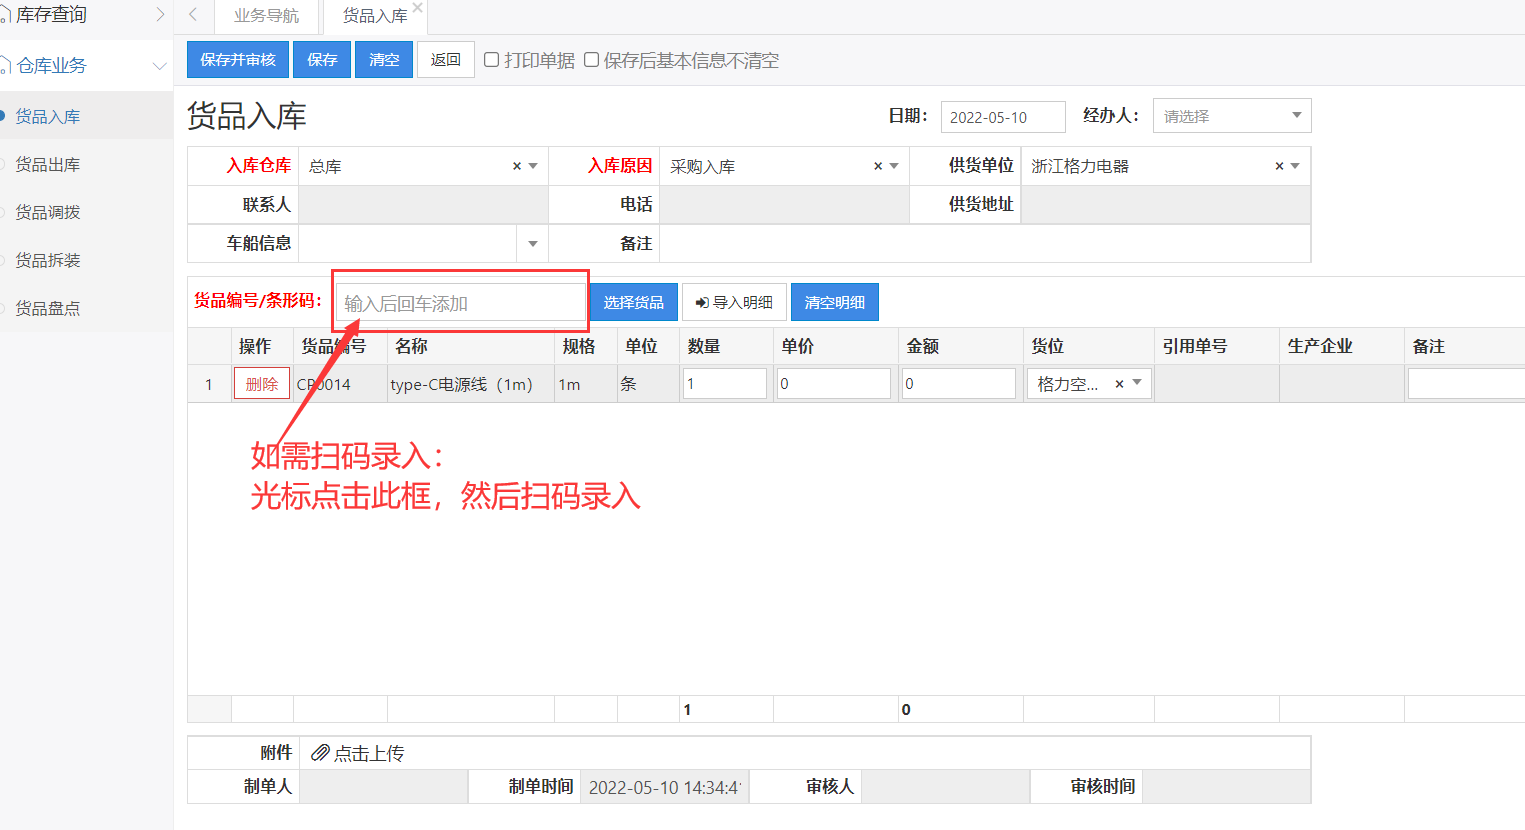
Task: Clear the 货位 cell selection with its x icon
Action: pos(1119,384)
